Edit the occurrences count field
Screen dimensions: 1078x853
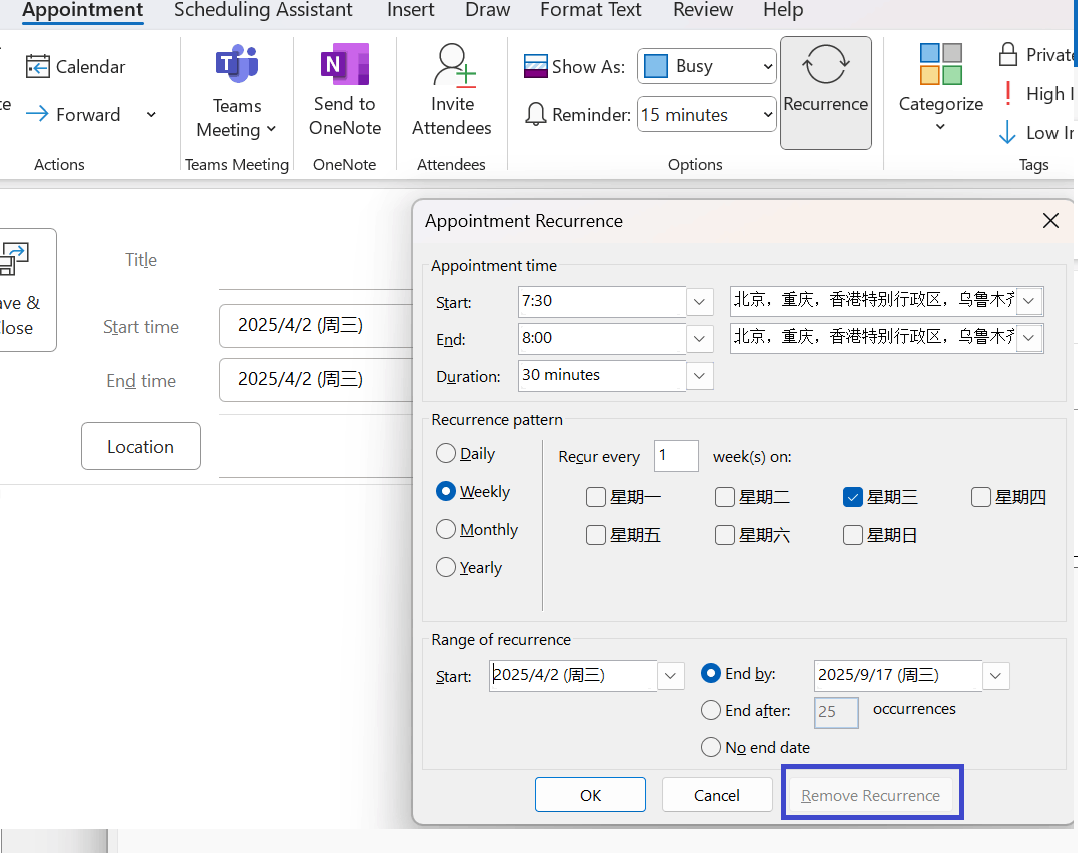point(836,712)
